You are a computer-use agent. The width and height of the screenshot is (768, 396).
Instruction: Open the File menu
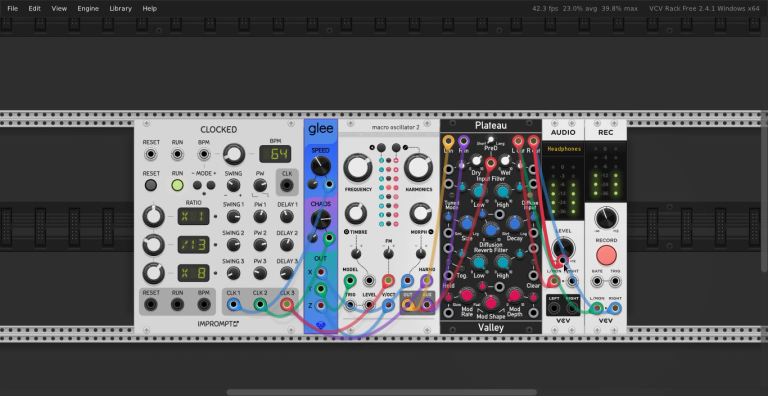[x=12, y=8]
